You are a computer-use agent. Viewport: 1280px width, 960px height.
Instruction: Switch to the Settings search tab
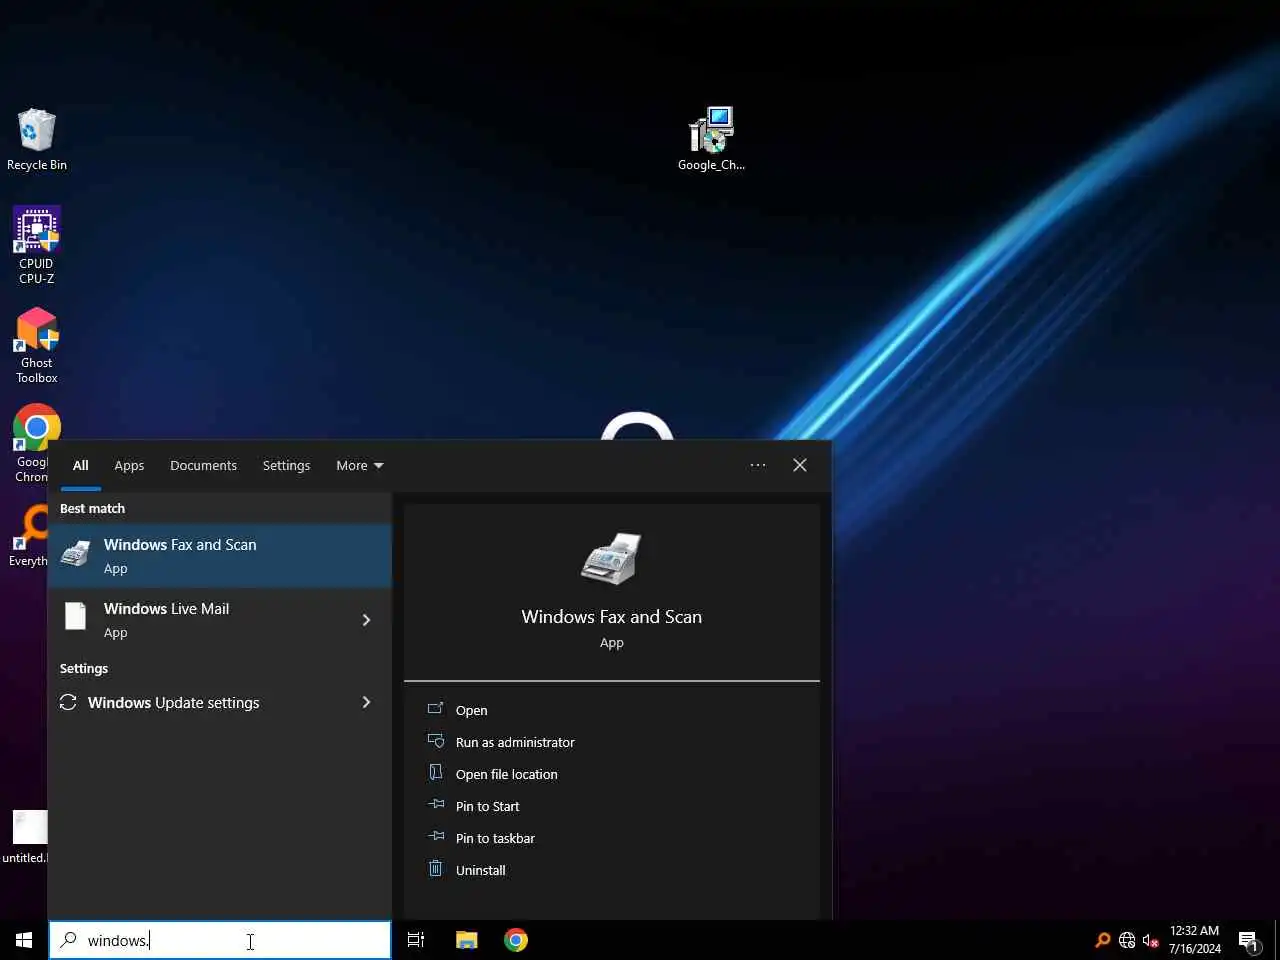286,465
